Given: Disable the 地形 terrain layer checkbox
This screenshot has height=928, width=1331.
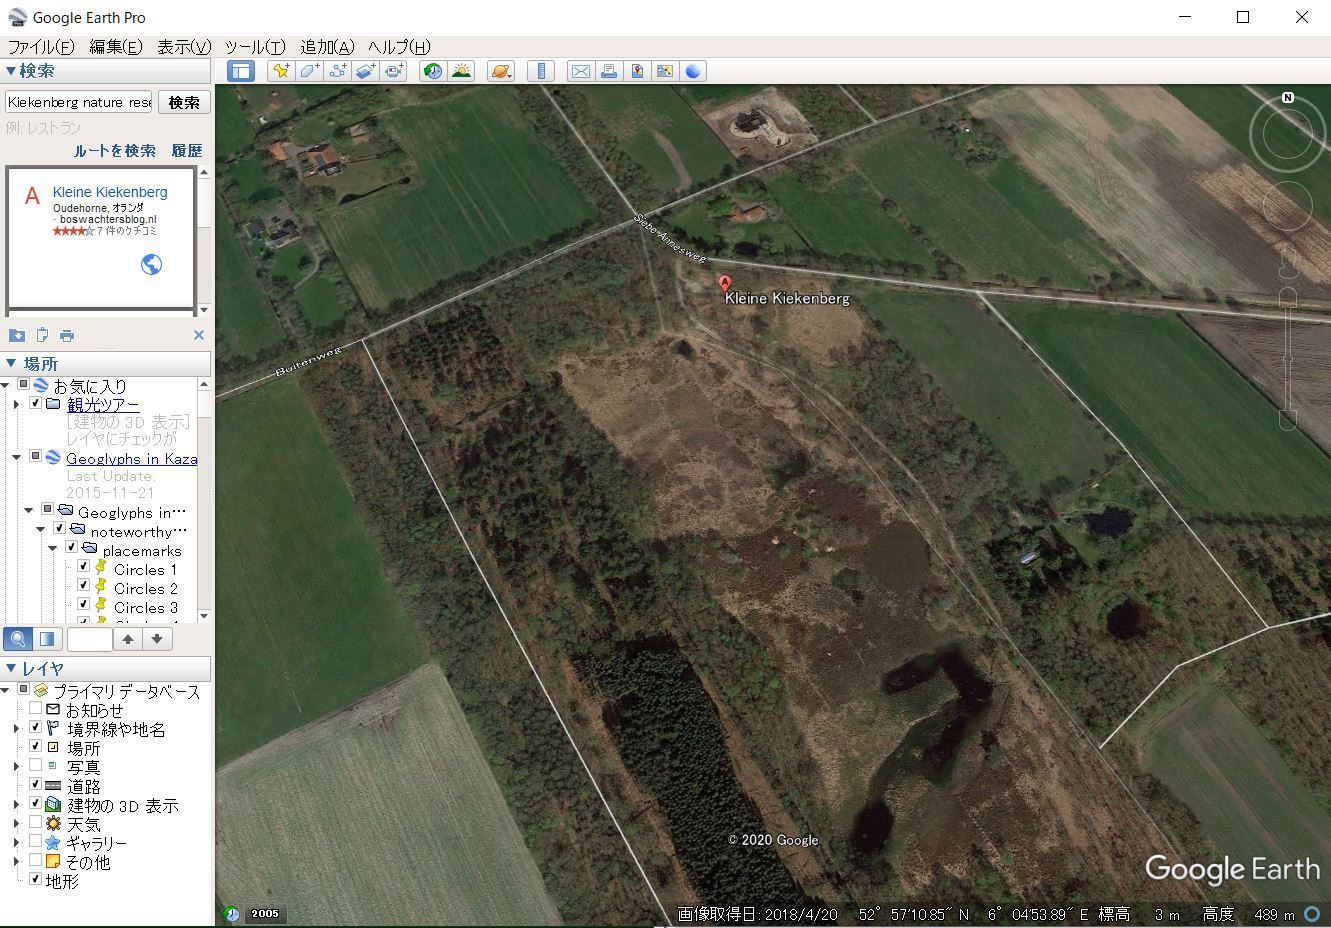Looking at the screenshot, I should click(35, 880).
